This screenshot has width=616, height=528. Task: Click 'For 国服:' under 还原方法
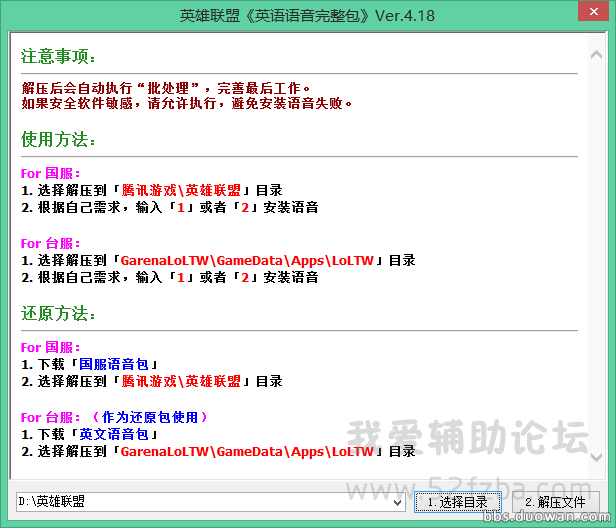[51, 347]
